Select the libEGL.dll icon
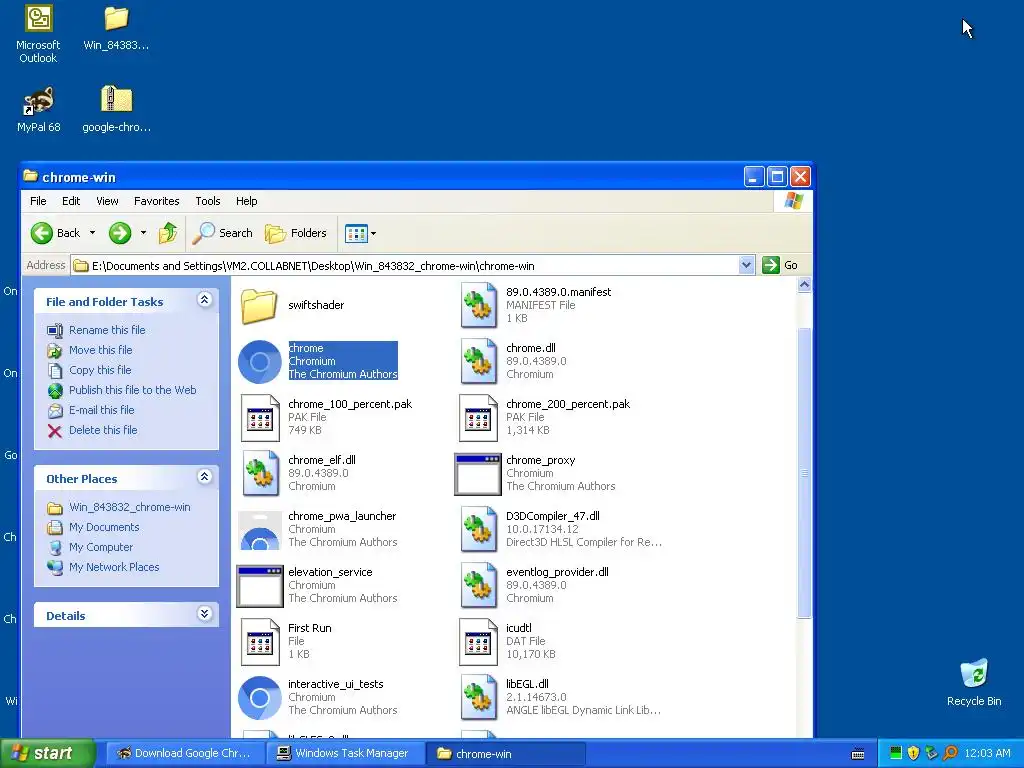1024x768 pixels. [x=478, y=697]
